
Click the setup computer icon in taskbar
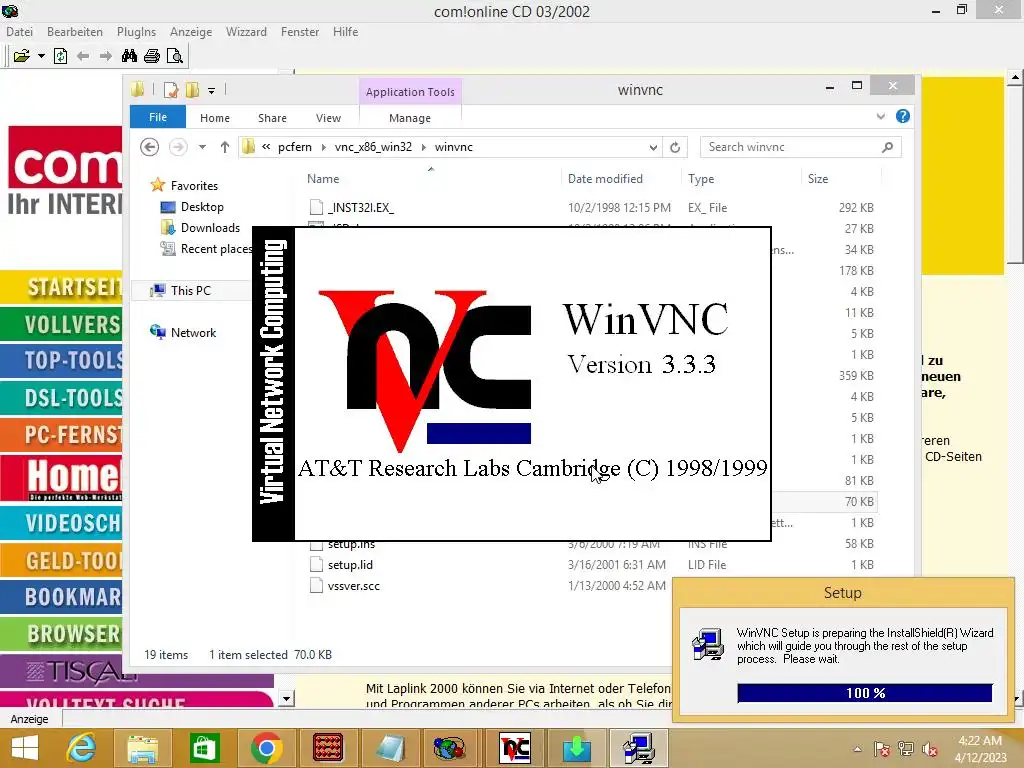click(x=639, y=748)
